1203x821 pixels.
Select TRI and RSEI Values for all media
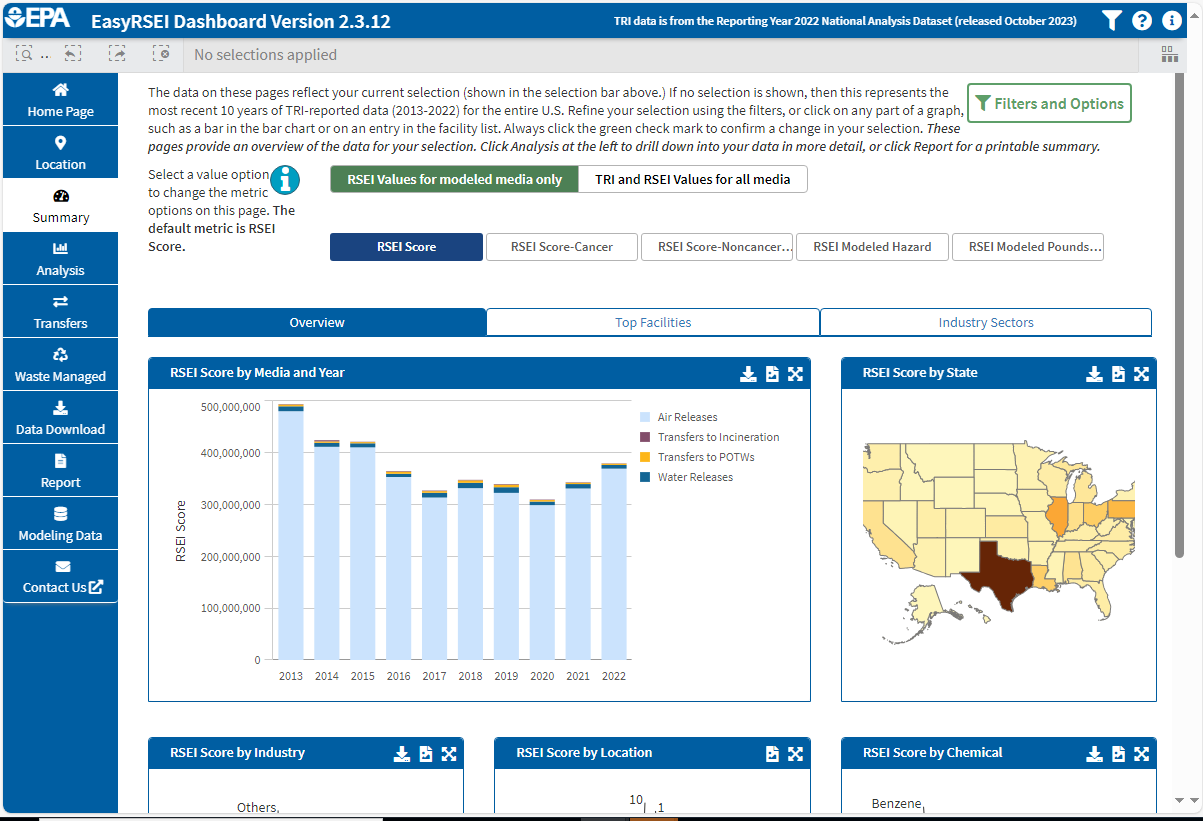tap(692, 179)
